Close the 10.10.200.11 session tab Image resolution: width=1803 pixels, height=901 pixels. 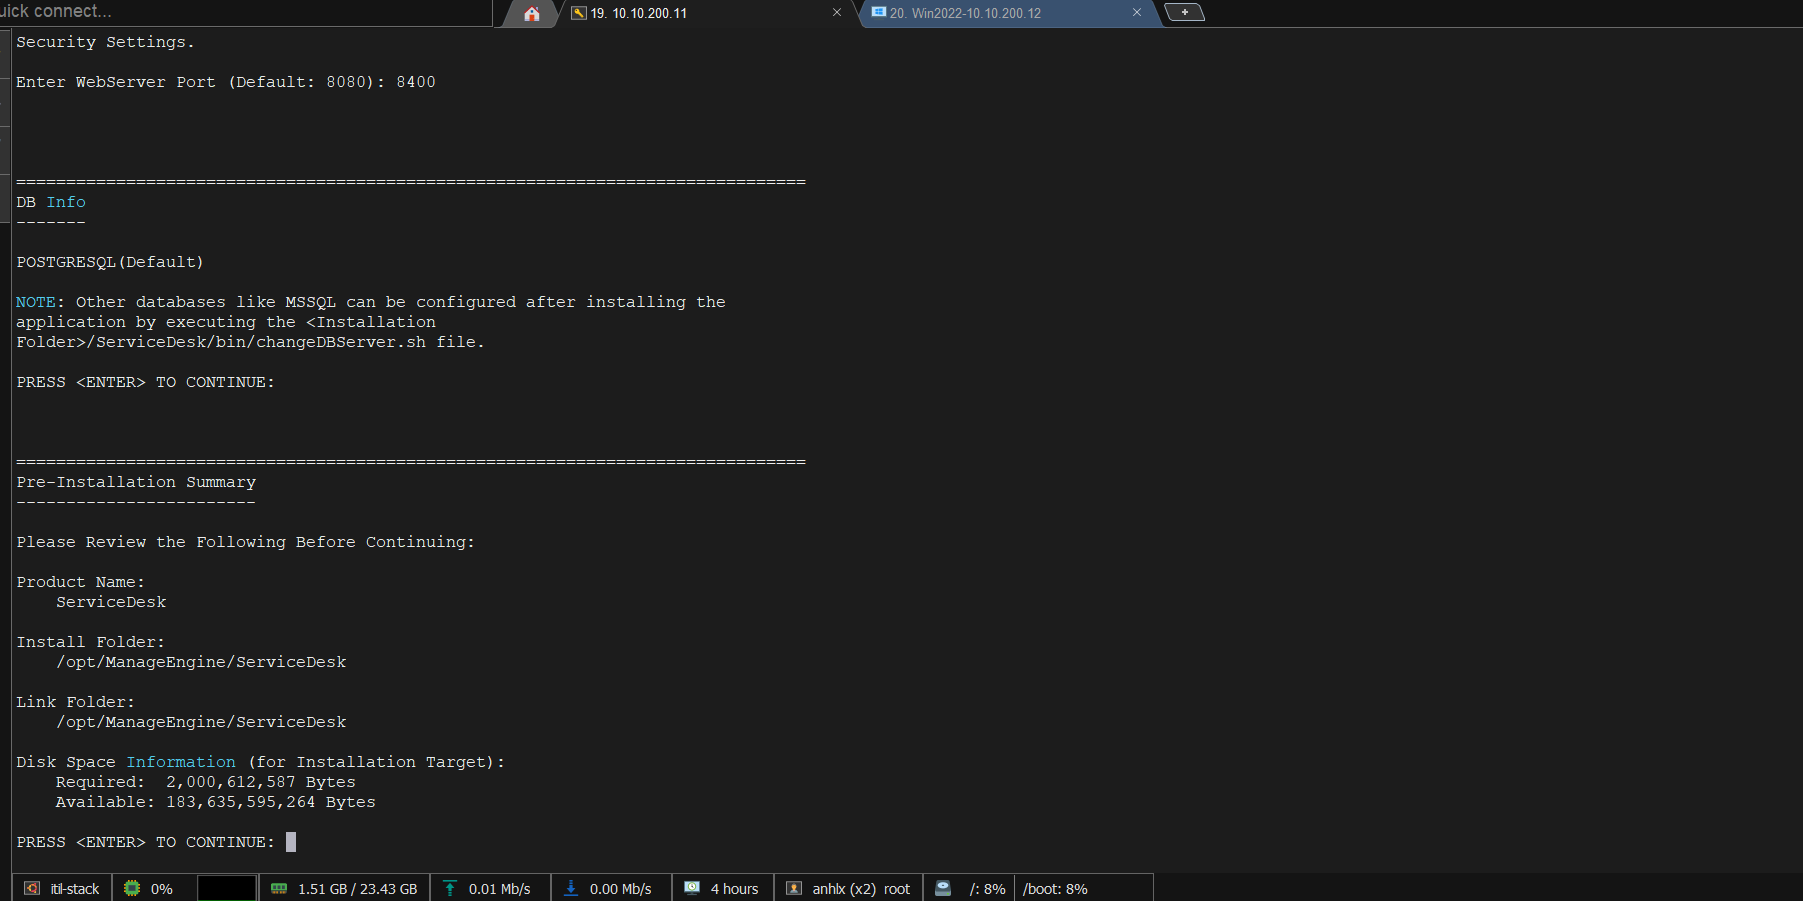pos(837,13)
